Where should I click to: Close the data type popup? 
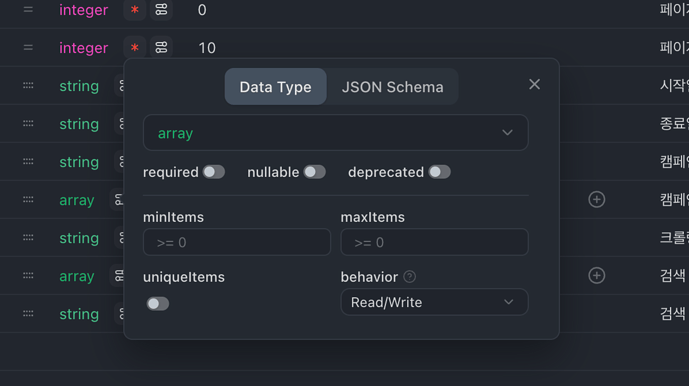[x=534, y=84]
